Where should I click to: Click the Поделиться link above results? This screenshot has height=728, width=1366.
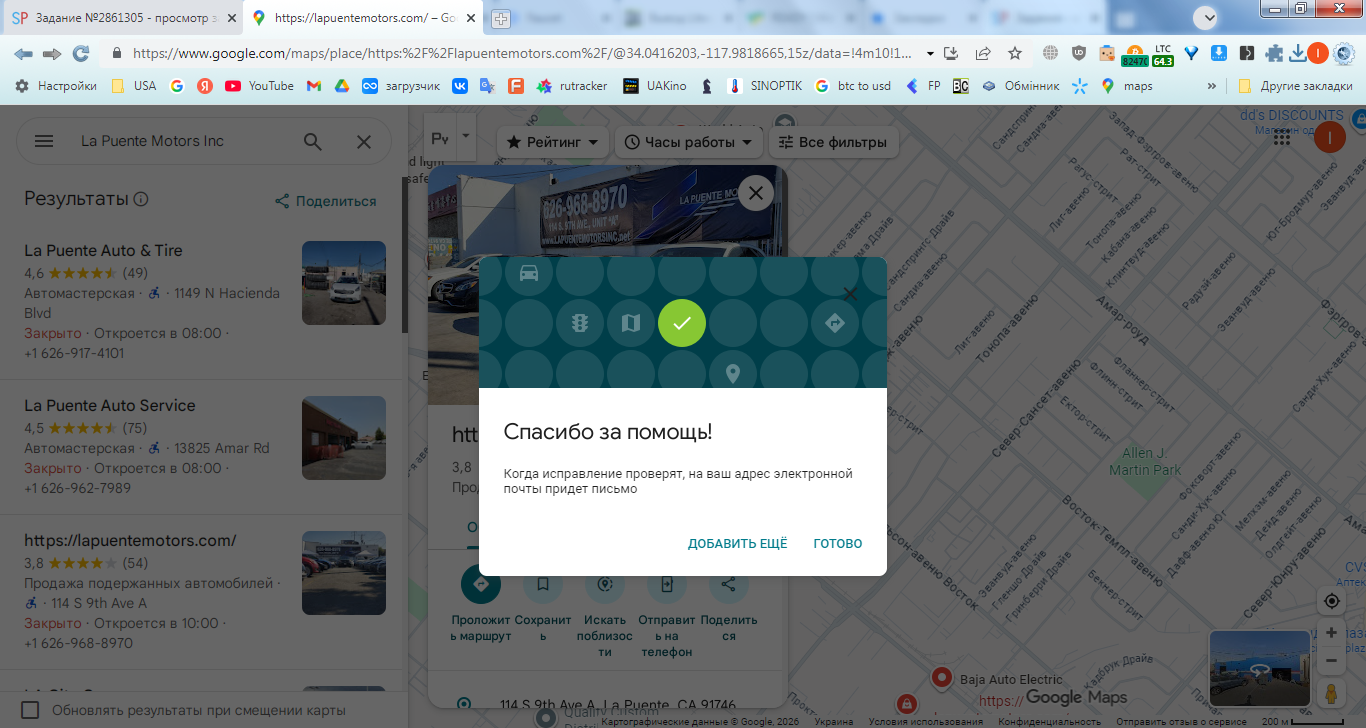[x=326, y=201]
